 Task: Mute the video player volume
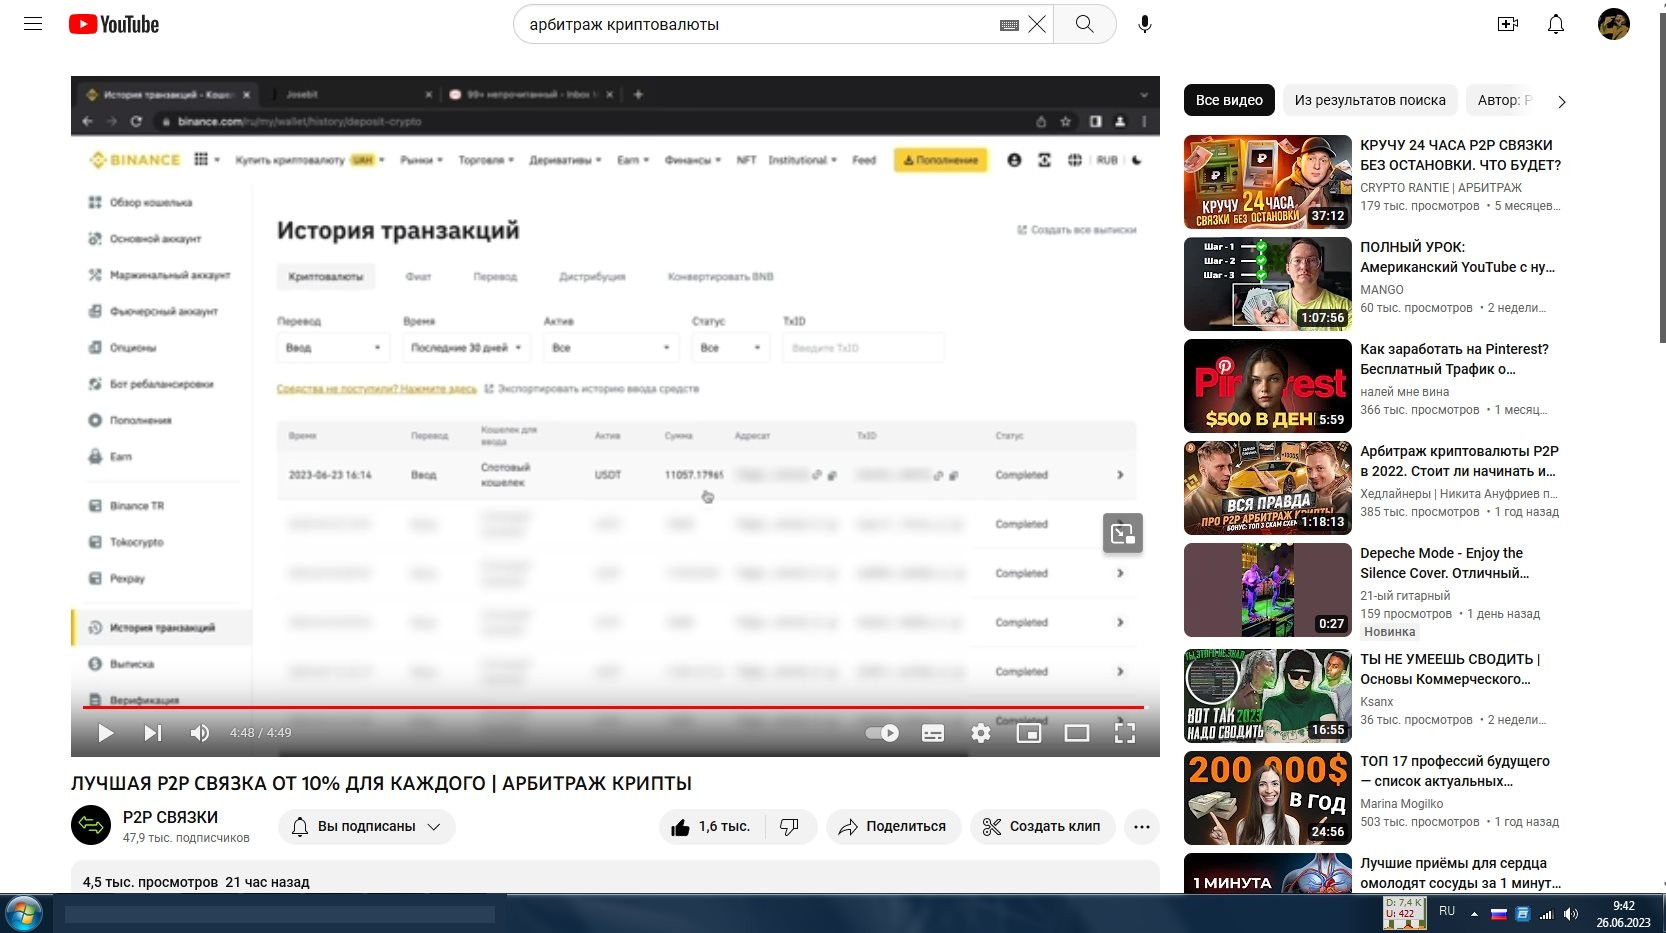(x=200, y=733)
